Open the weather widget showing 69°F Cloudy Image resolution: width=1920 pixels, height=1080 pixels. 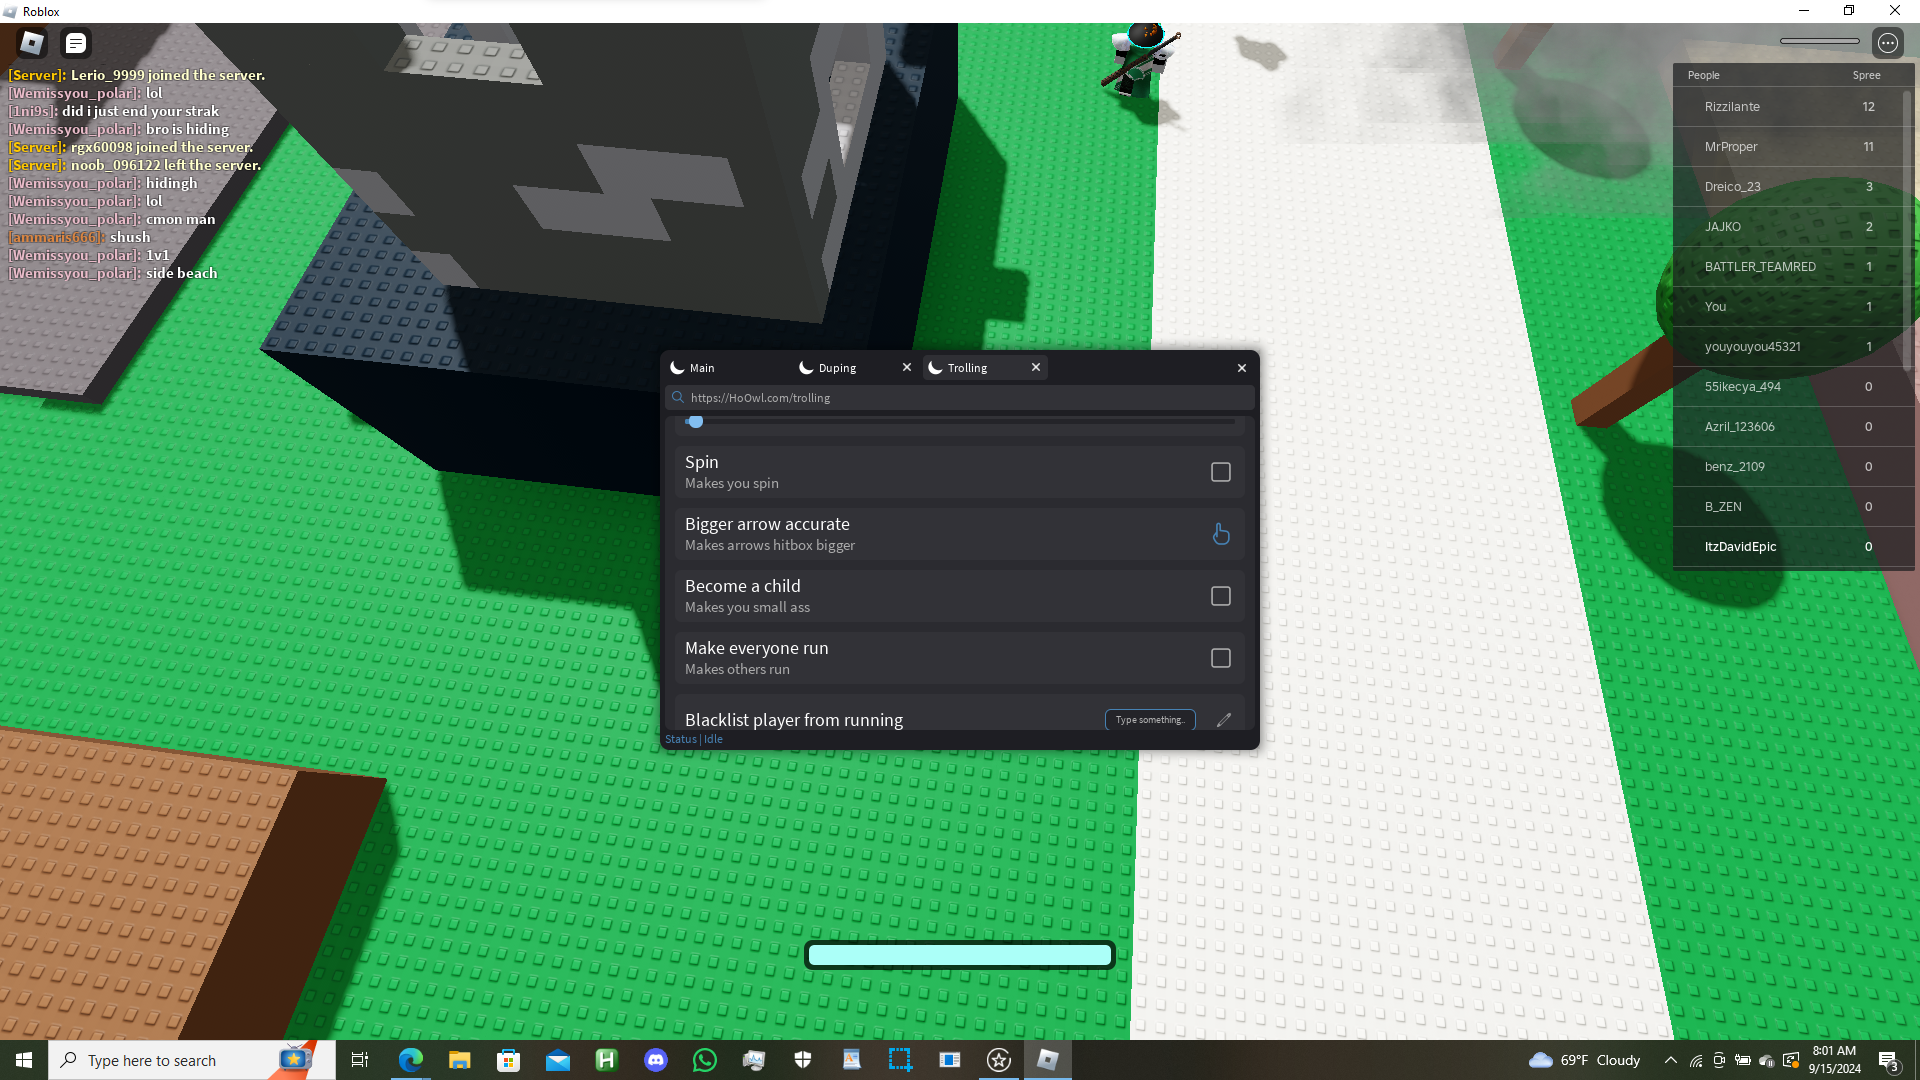1584,1060
